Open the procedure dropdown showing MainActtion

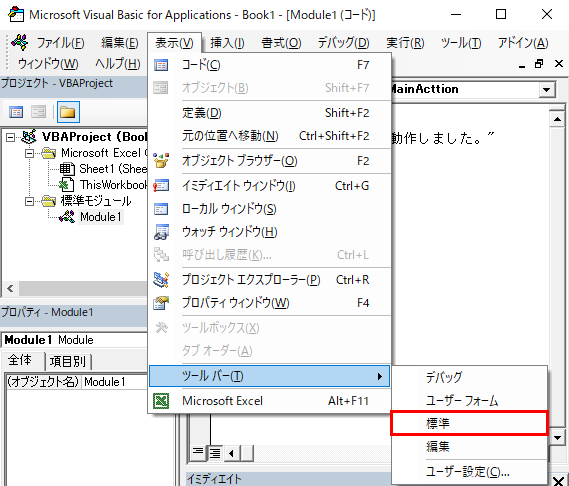tap(546, 90)
